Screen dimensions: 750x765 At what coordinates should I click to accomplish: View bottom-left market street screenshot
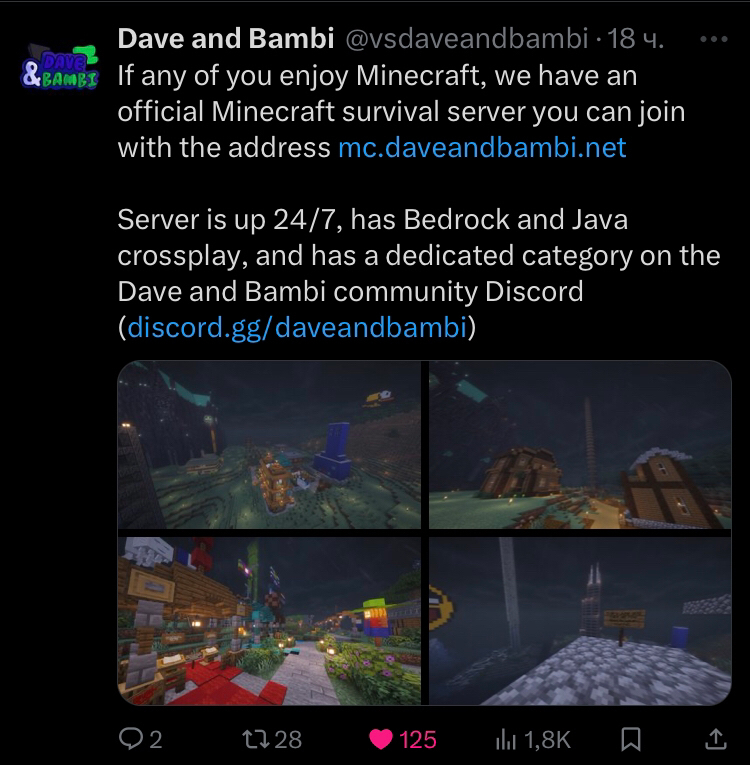269,621
